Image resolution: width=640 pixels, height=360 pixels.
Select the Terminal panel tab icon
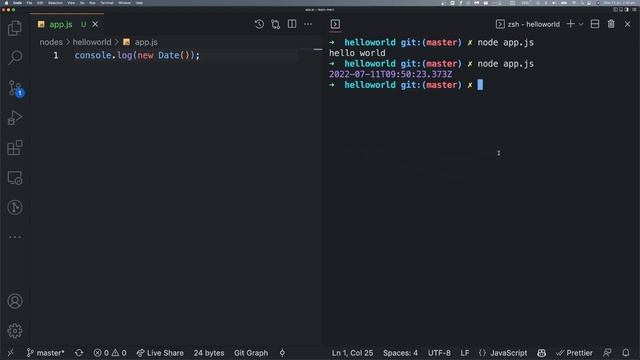pyautogui.click(x=335, y=24)
